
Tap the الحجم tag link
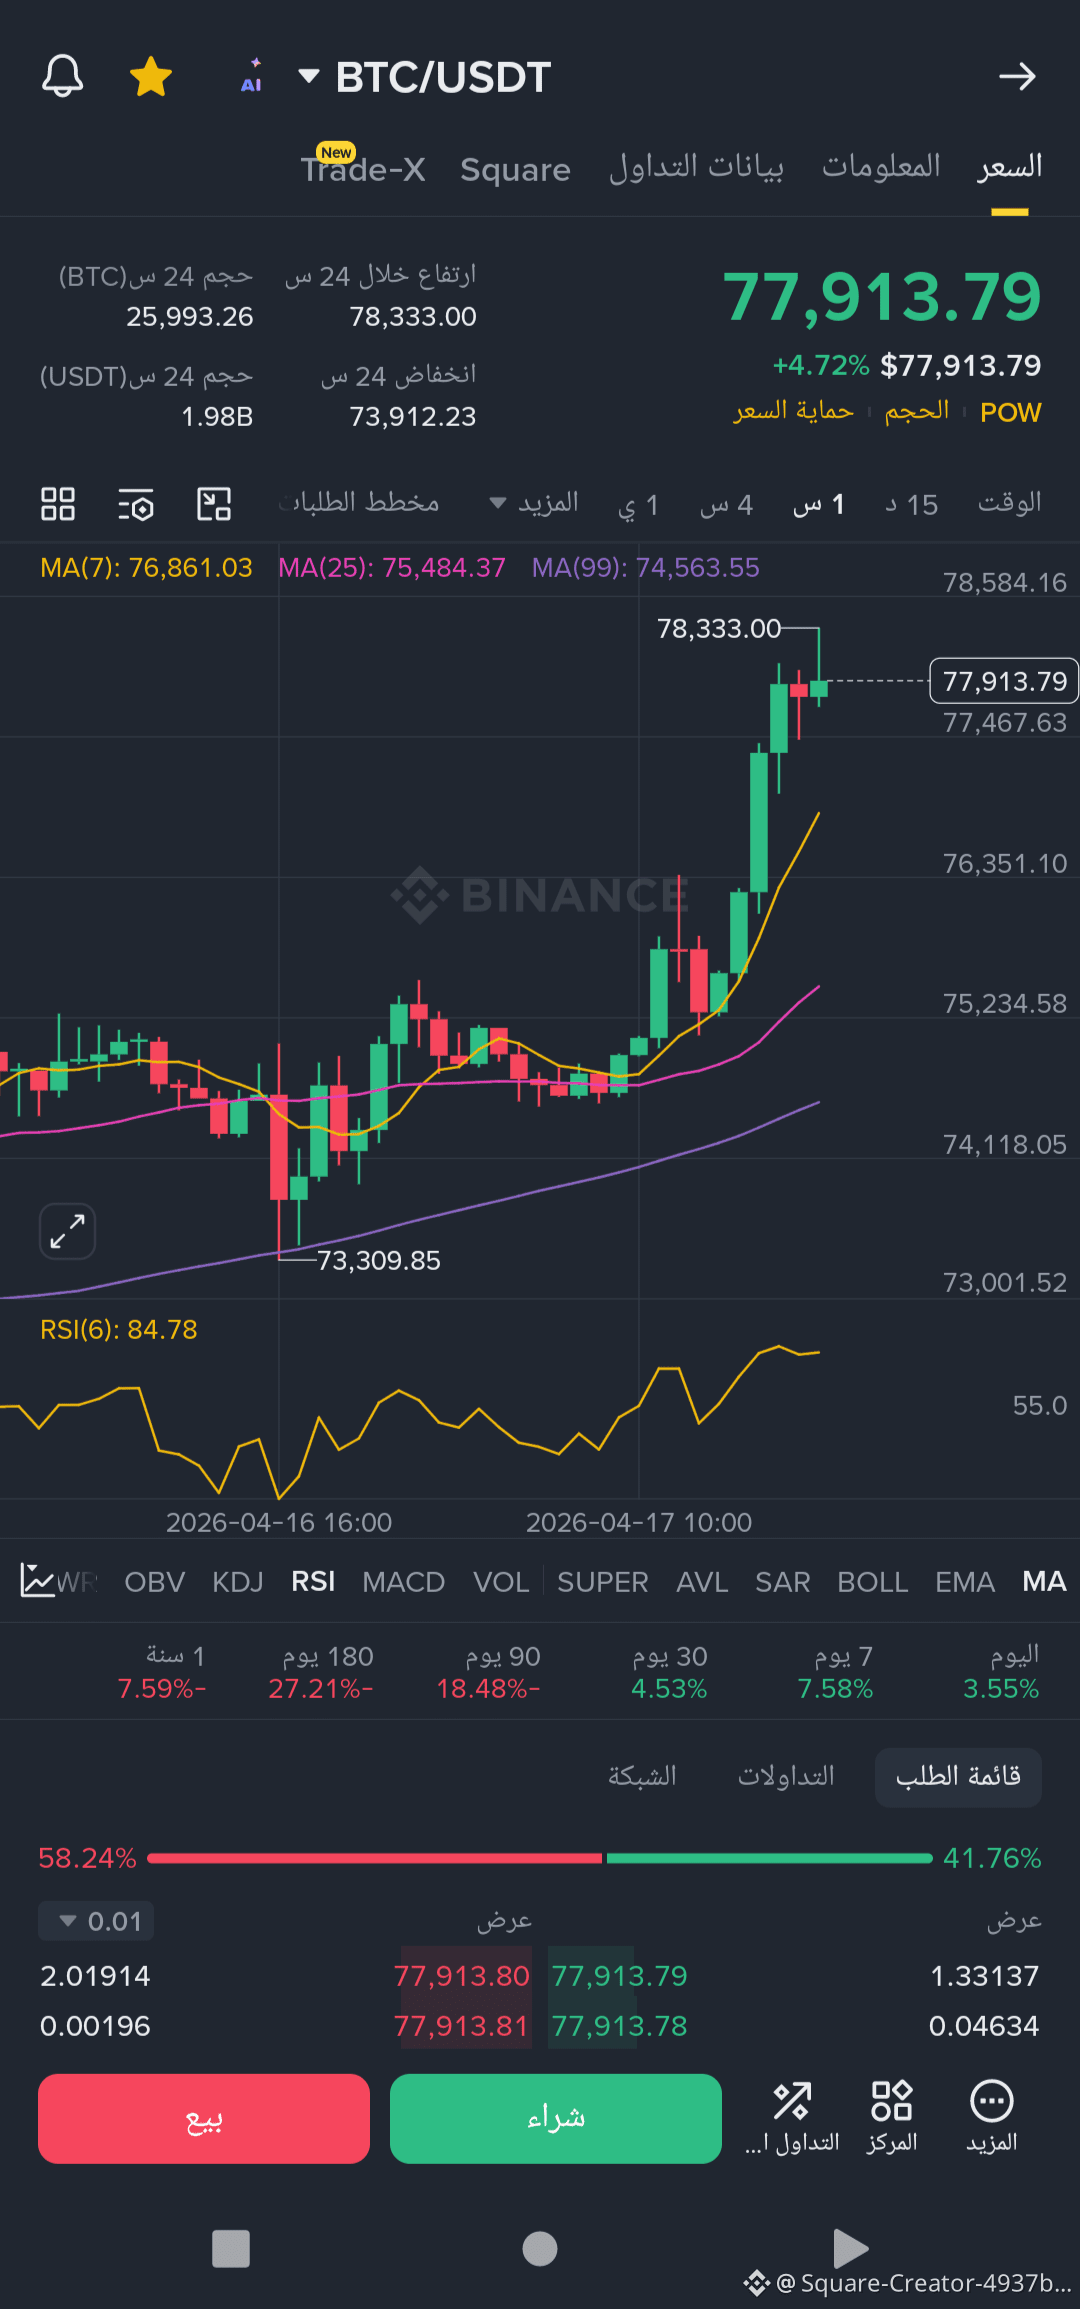coord(917,411)
